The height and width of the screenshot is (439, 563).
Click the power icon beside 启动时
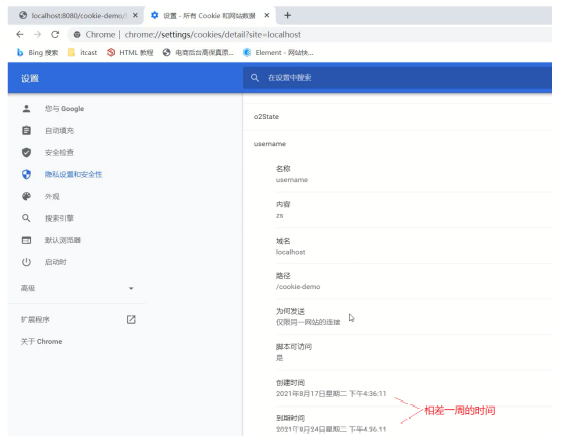click(x=26, y=262)
